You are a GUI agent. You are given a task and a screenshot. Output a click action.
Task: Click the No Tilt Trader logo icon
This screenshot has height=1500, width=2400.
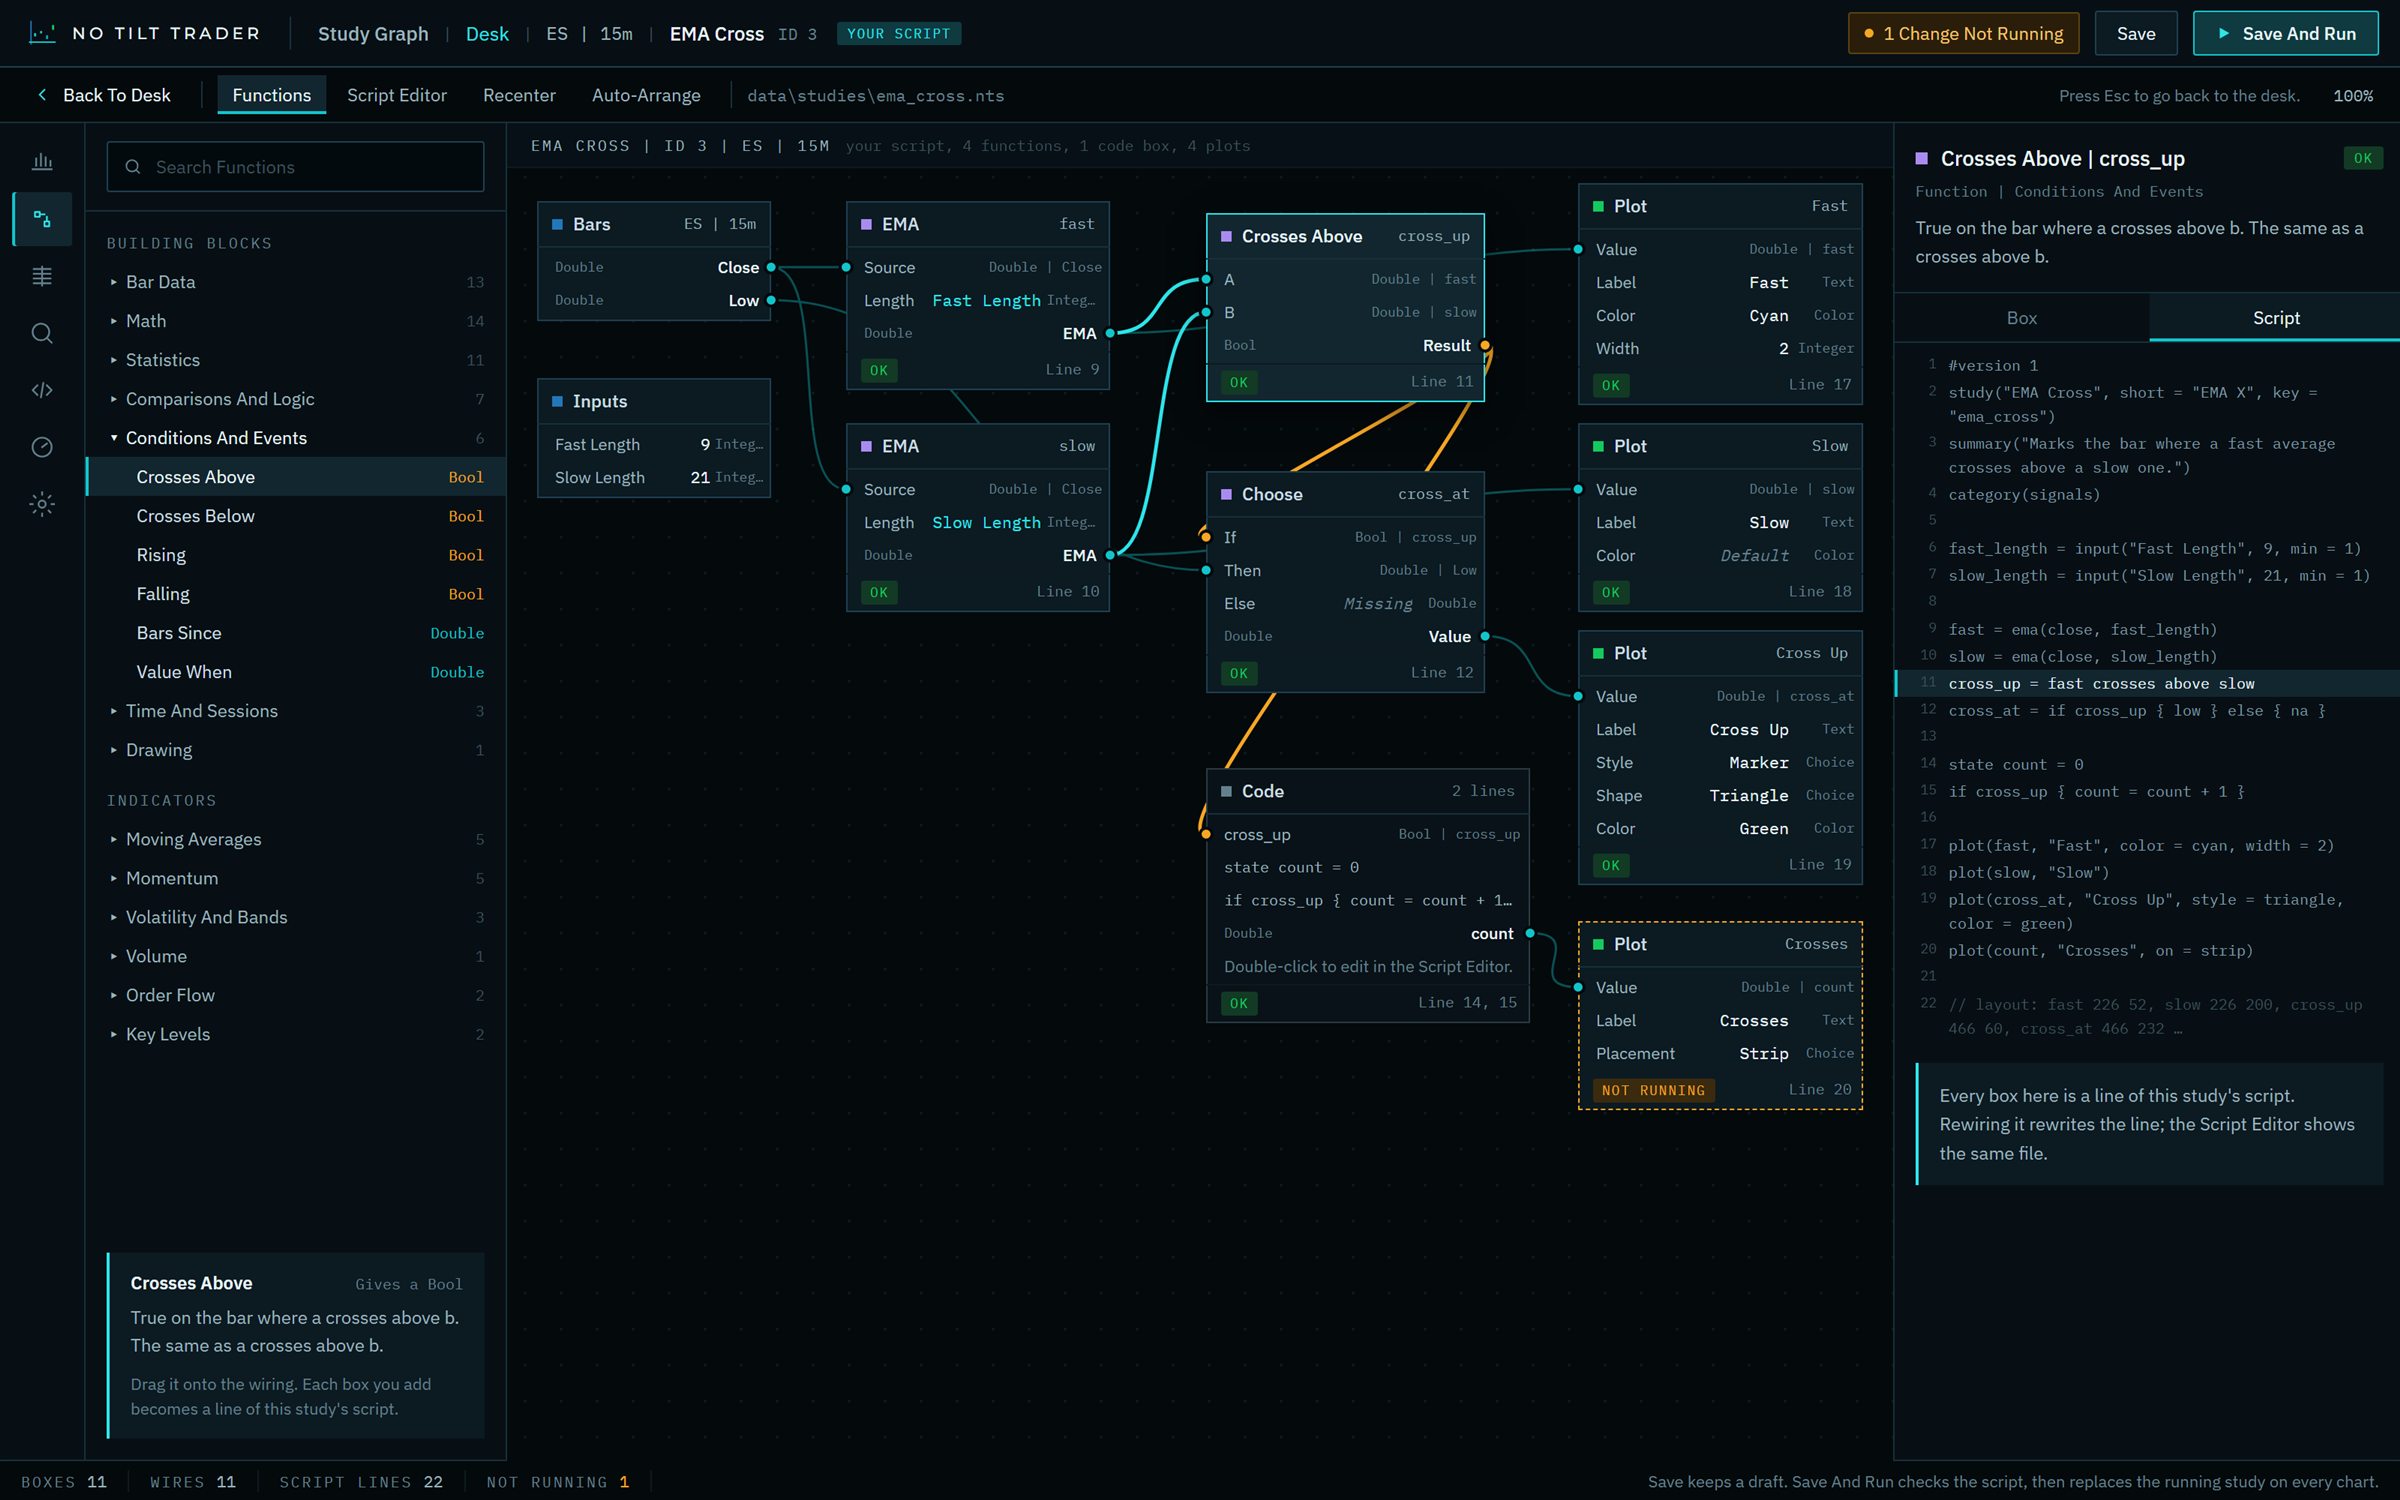42,33
